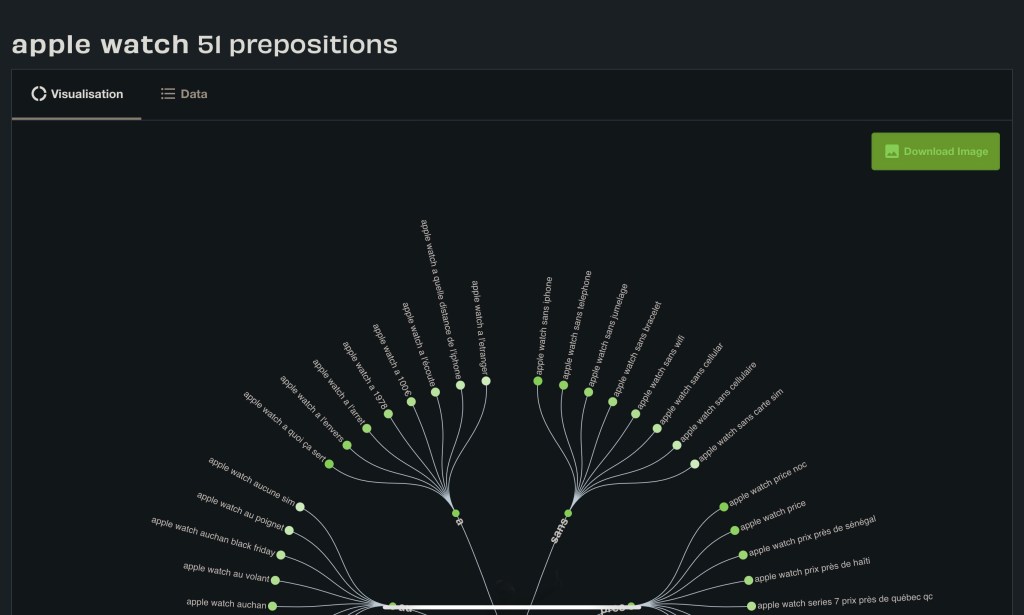
Task: Select the "apple watch au volant" label
Action: click(226, 570)
